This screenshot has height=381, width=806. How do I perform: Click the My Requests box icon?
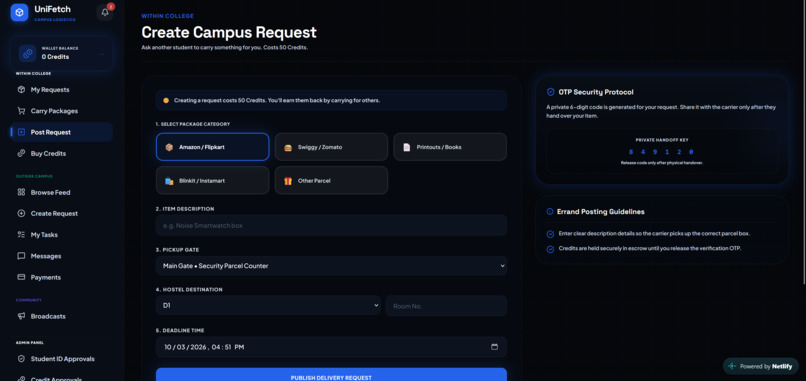click(21, 89)
